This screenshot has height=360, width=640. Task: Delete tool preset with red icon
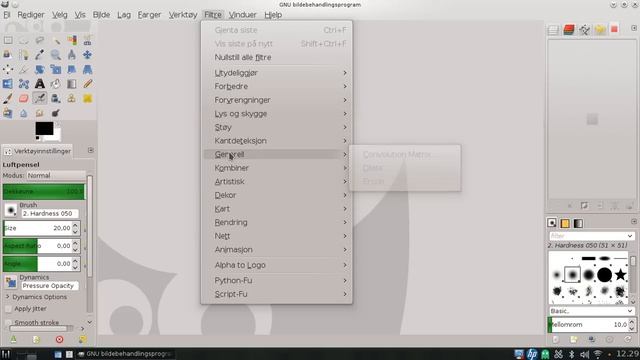coord(60,339)
